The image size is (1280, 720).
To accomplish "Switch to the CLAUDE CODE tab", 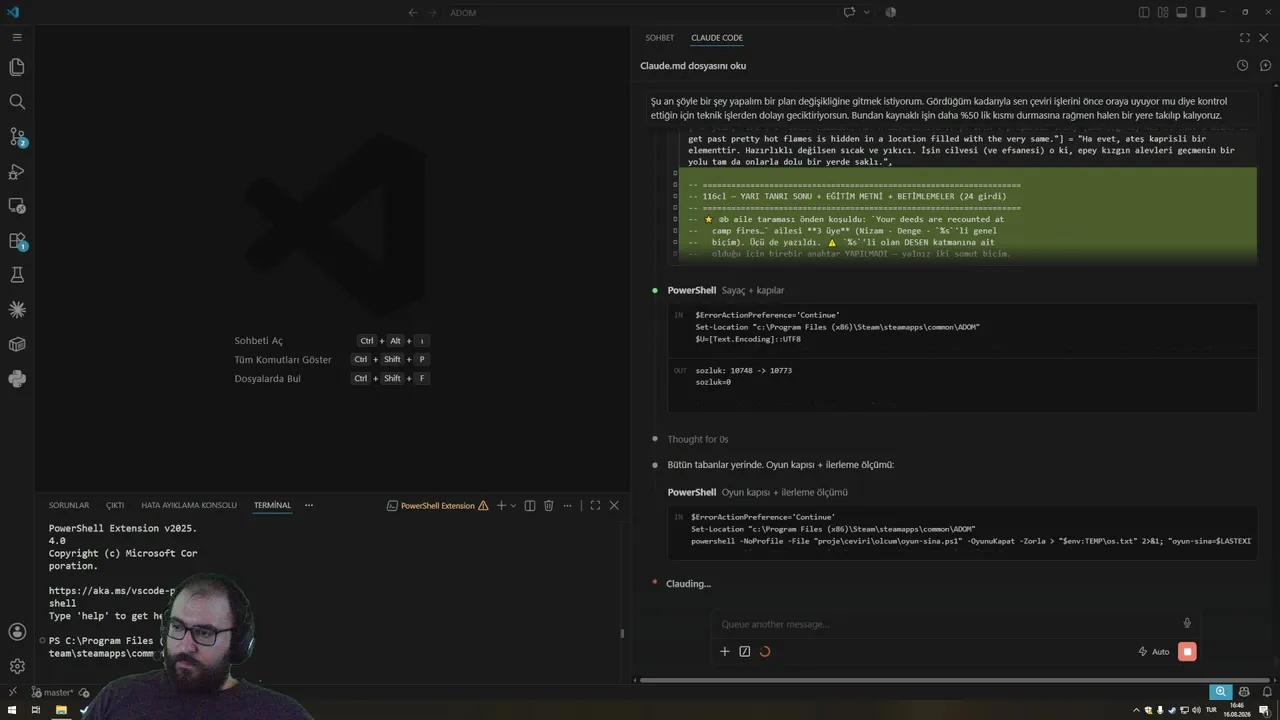I will 717,38.
